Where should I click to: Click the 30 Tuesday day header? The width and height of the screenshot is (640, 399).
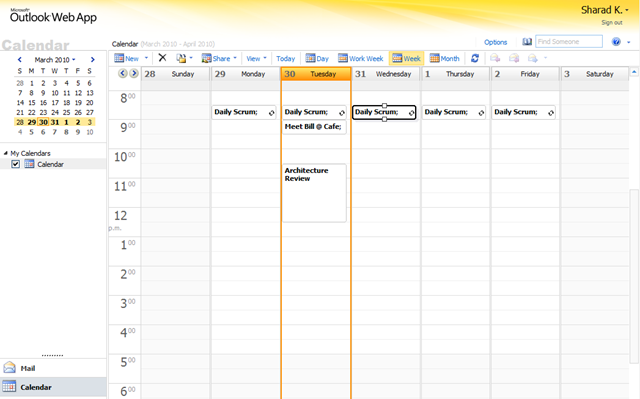tap(316, 74)
